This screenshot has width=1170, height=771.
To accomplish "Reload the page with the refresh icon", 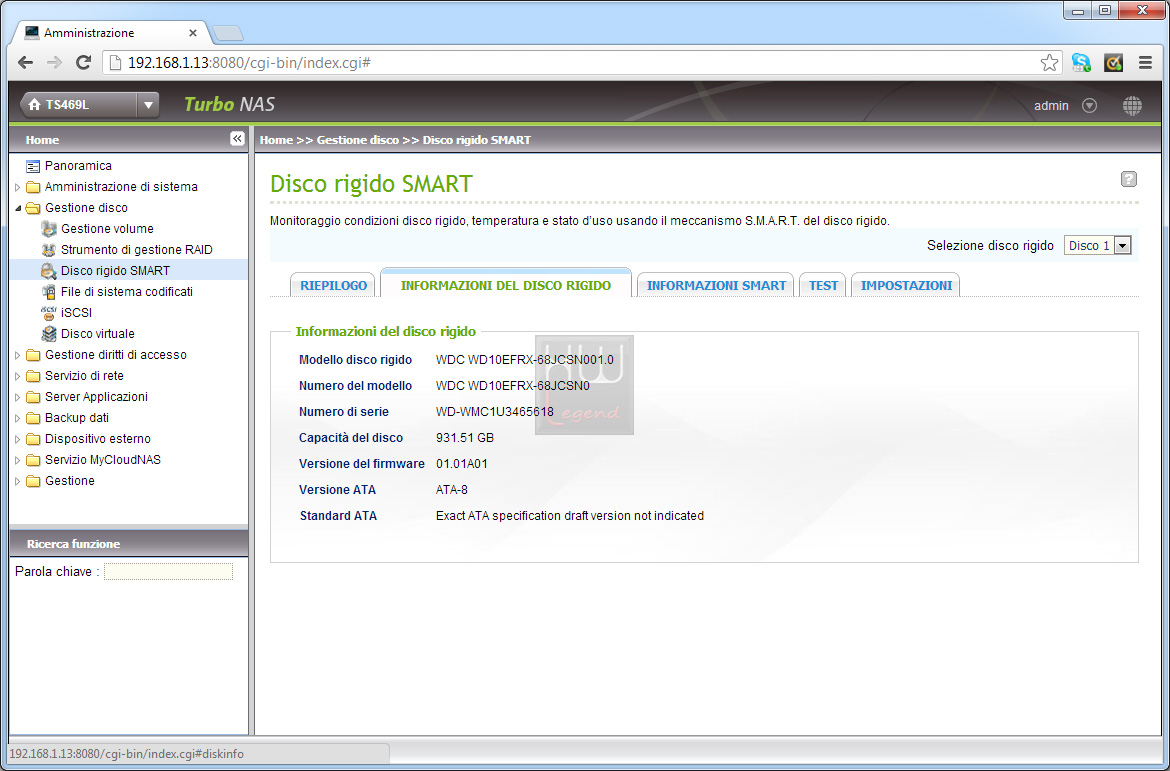I will pyautogui.click(x=84, y=63).
